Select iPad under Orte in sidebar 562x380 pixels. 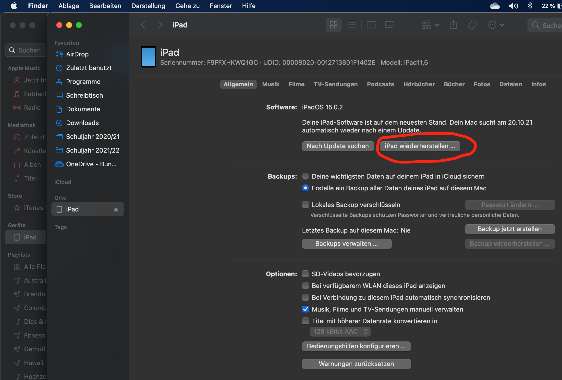tap(87, 209)
